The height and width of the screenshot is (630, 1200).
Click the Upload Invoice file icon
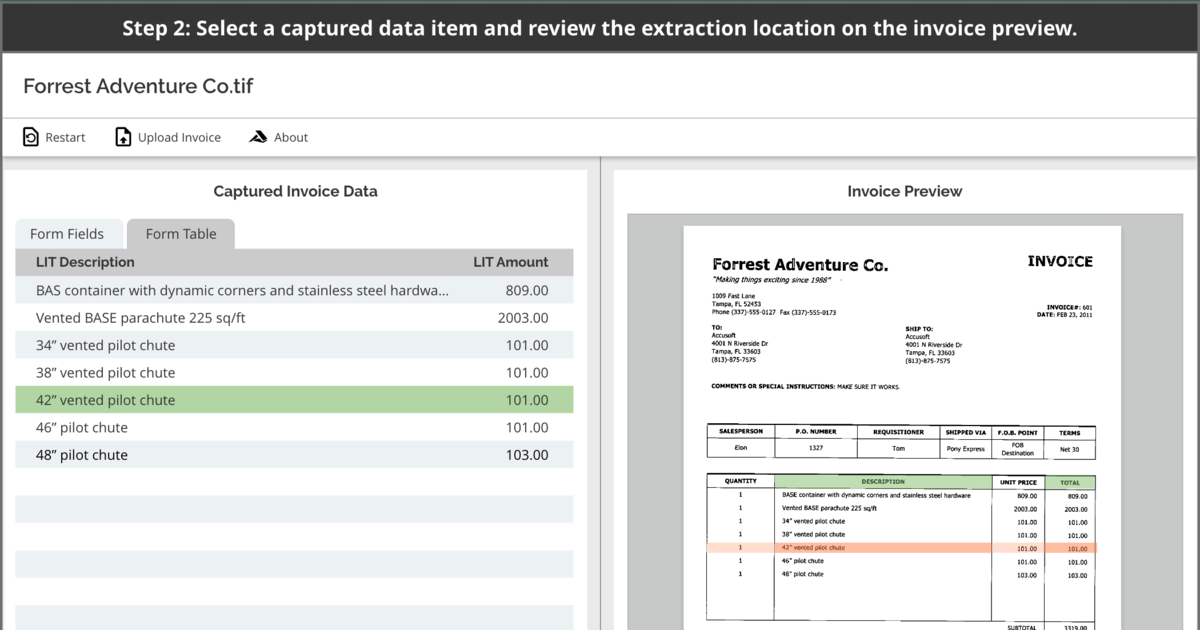click(121, 137)
